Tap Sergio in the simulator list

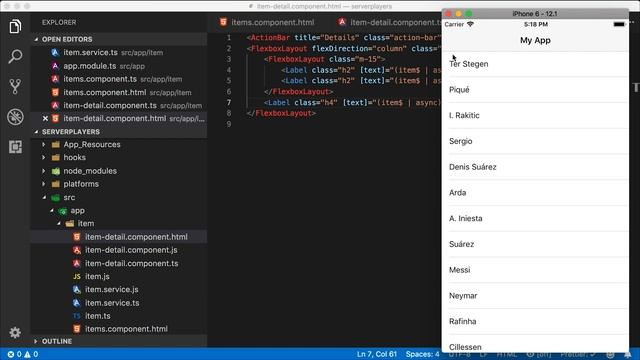[x=535, y=141]
